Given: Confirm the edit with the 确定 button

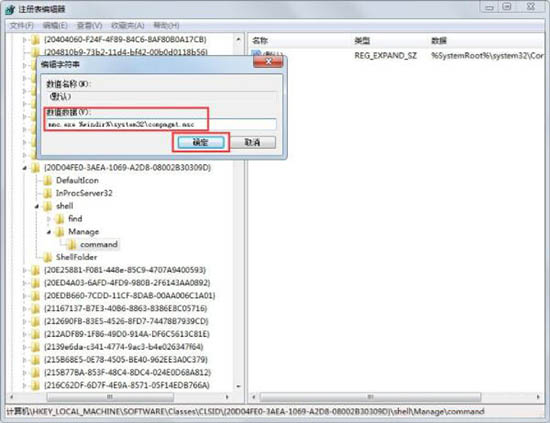Looking at the screenshot, I should (201, 142).
